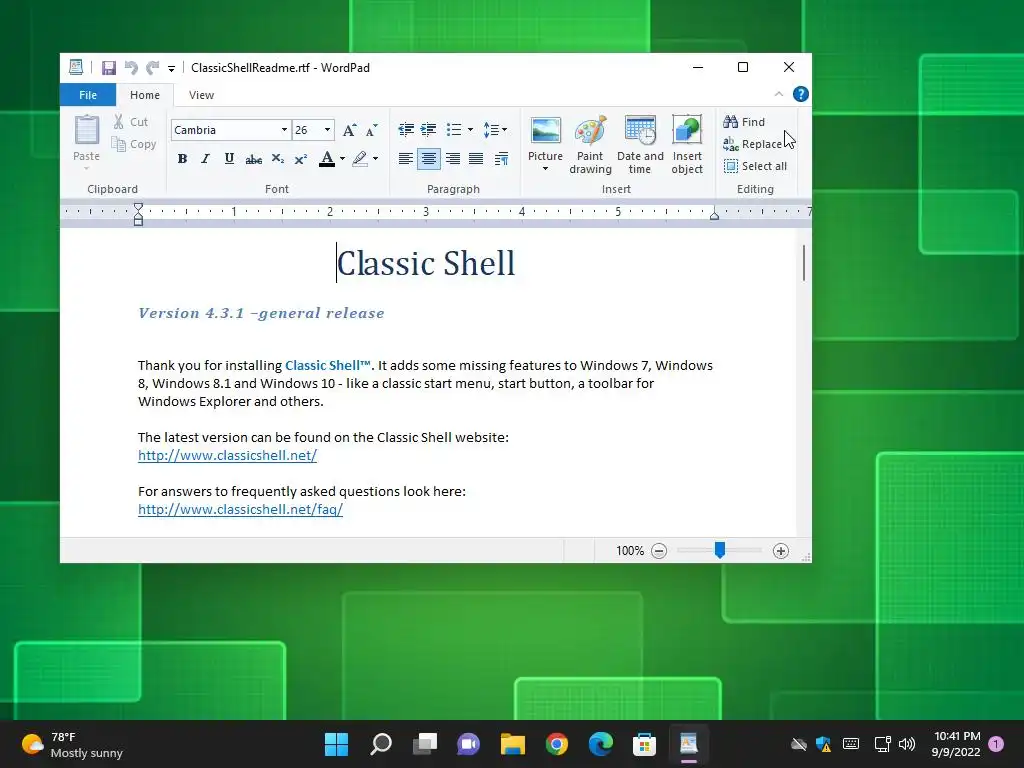The image size is (1024, 768).
Task: Open taskbar Search
Action: click(x=381, y=744)
